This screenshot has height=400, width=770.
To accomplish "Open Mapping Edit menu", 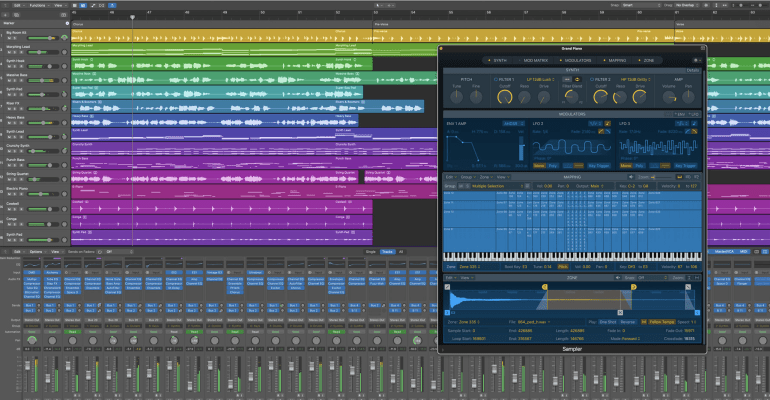I will pos(451,177).
